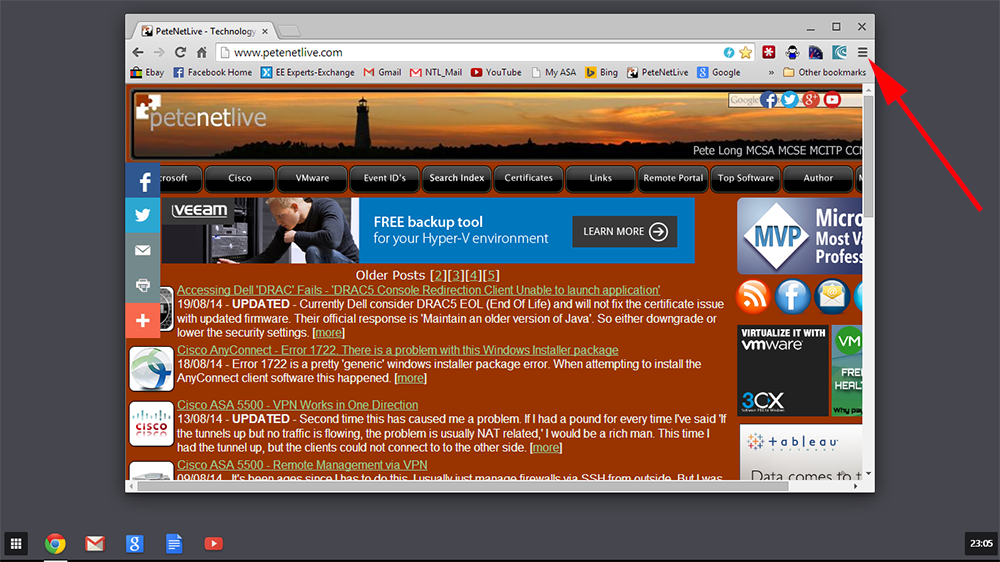The height and width of the screenshot is (562, 1000).
Task: Open EE Experts-Exchange bookmark
Action: point(307,73)
